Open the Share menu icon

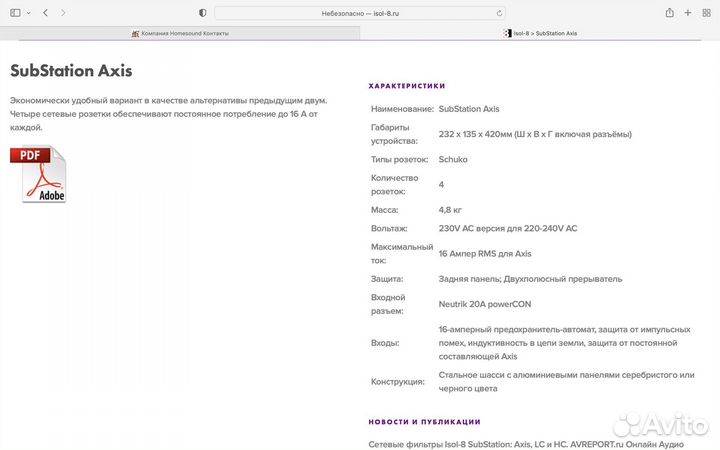(669, 13)
